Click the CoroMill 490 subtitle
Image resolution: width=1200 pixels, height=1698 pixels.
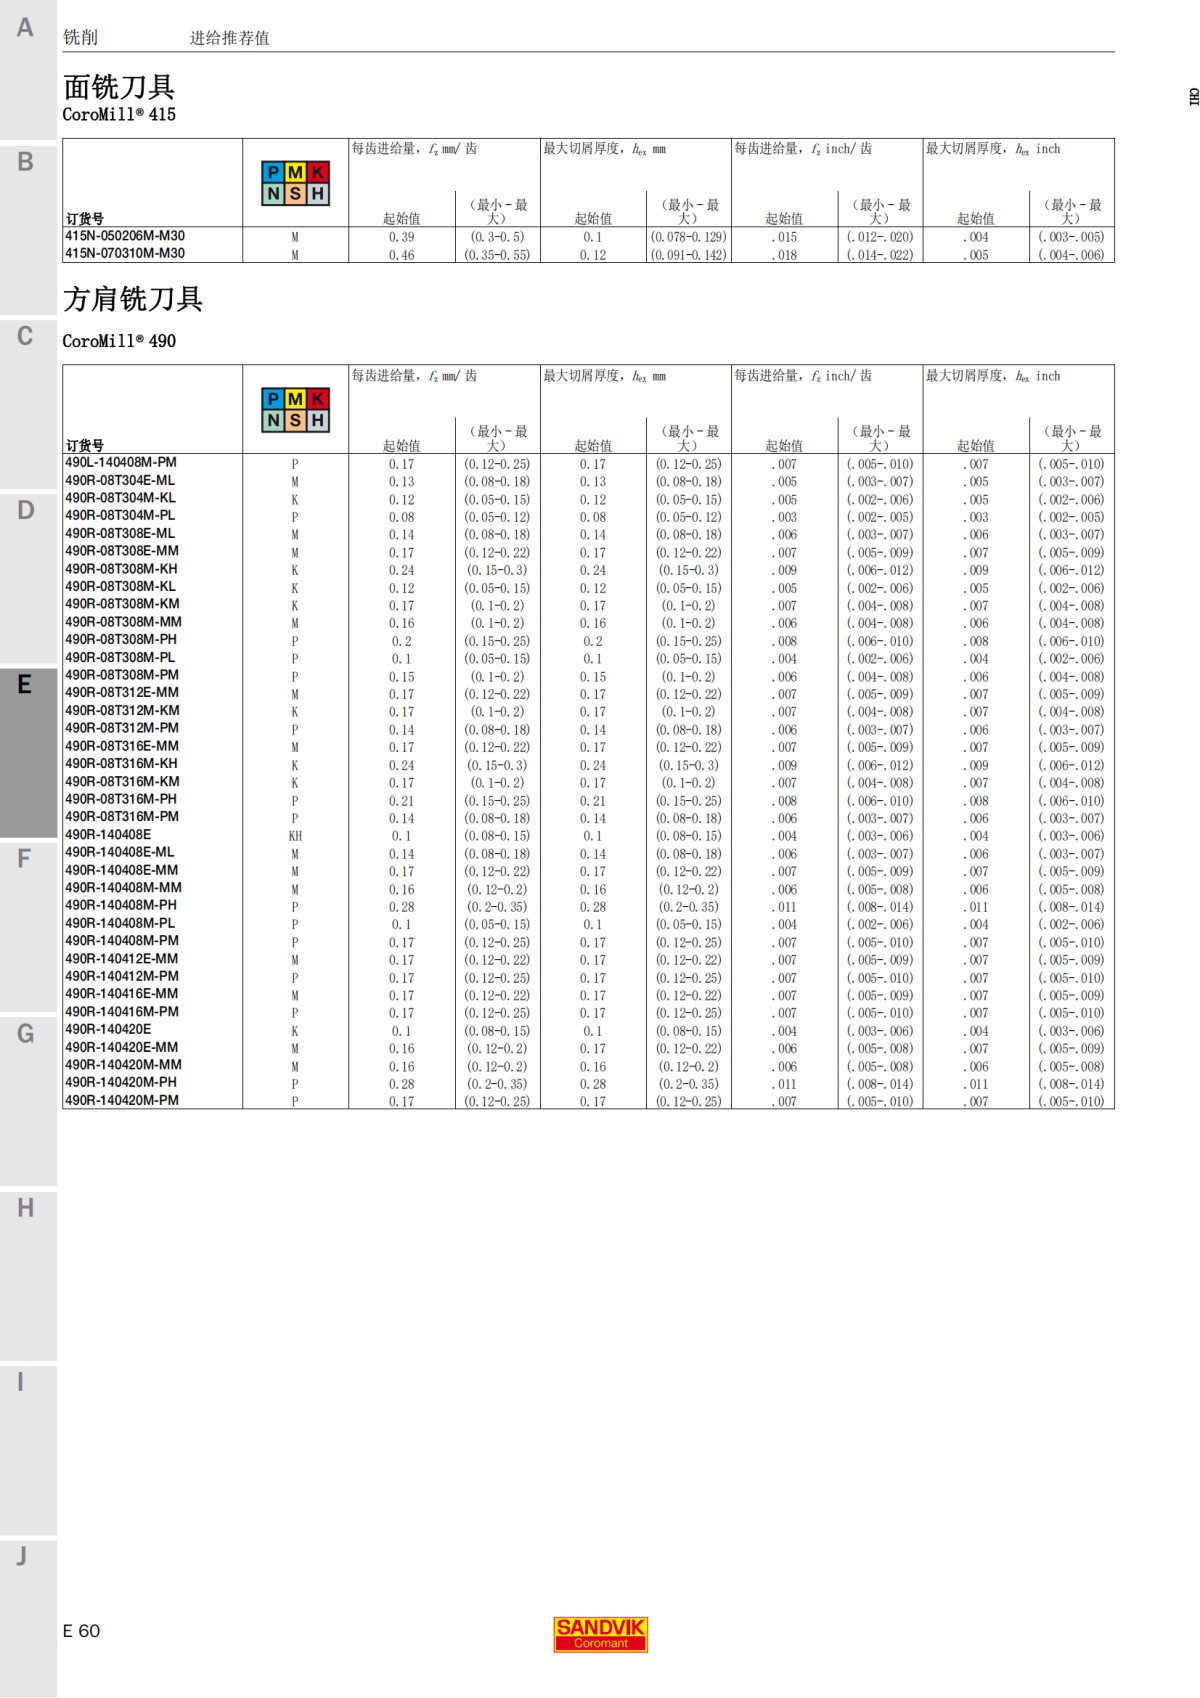pos(119,341)
